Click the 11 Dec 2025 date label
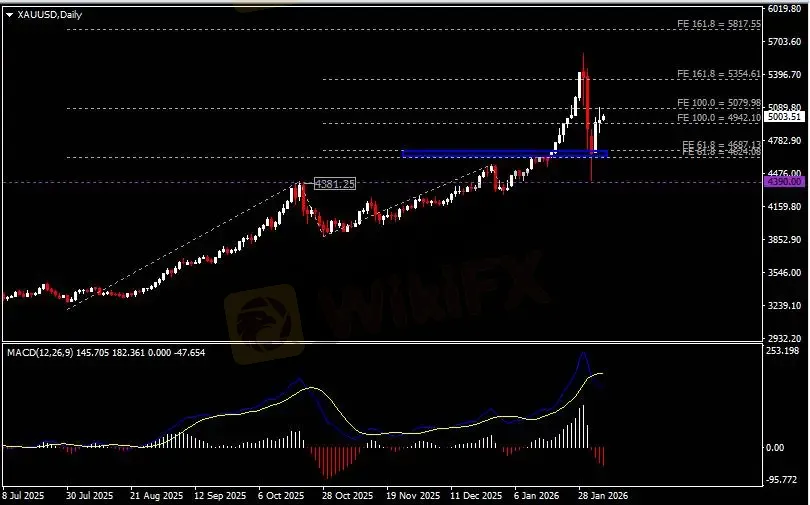 (476, 496)
